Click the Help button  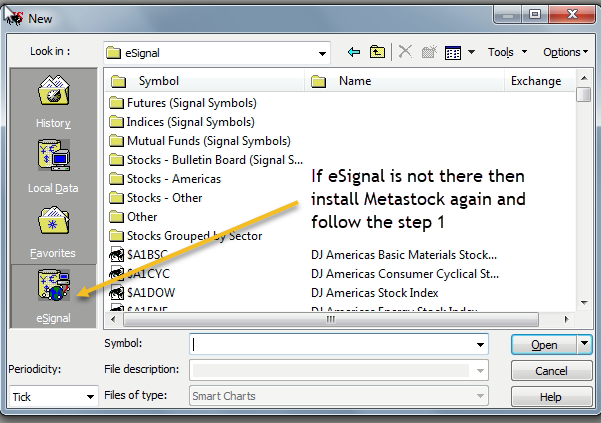tap(552, 397)
